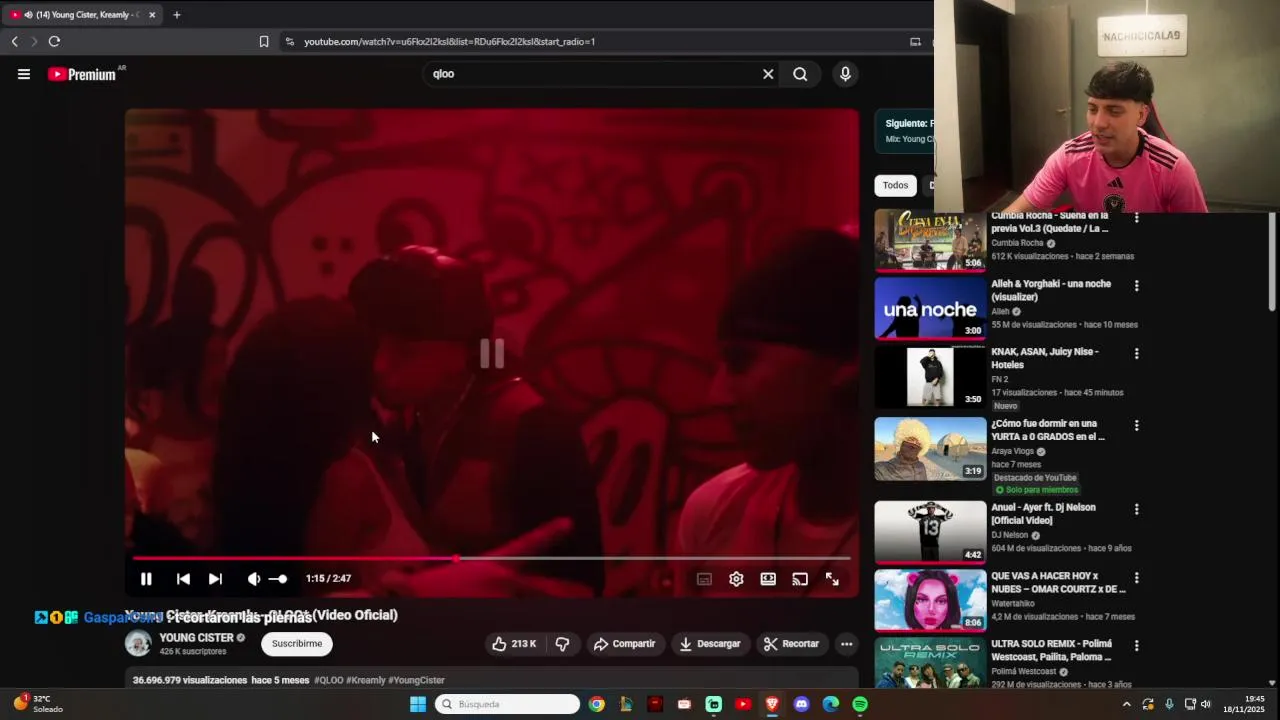1280x720 pixels.
Task: Subscribe with the Suscribirme button
Action: (297, 644)
